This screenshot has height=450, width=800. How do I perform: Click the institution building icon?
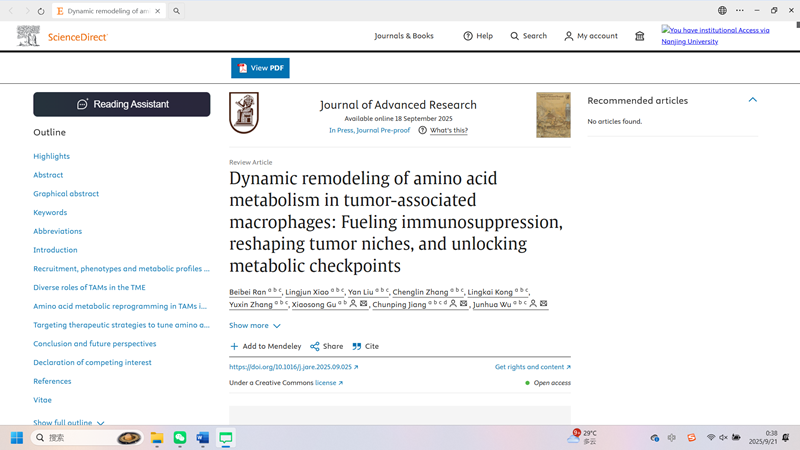640,36
